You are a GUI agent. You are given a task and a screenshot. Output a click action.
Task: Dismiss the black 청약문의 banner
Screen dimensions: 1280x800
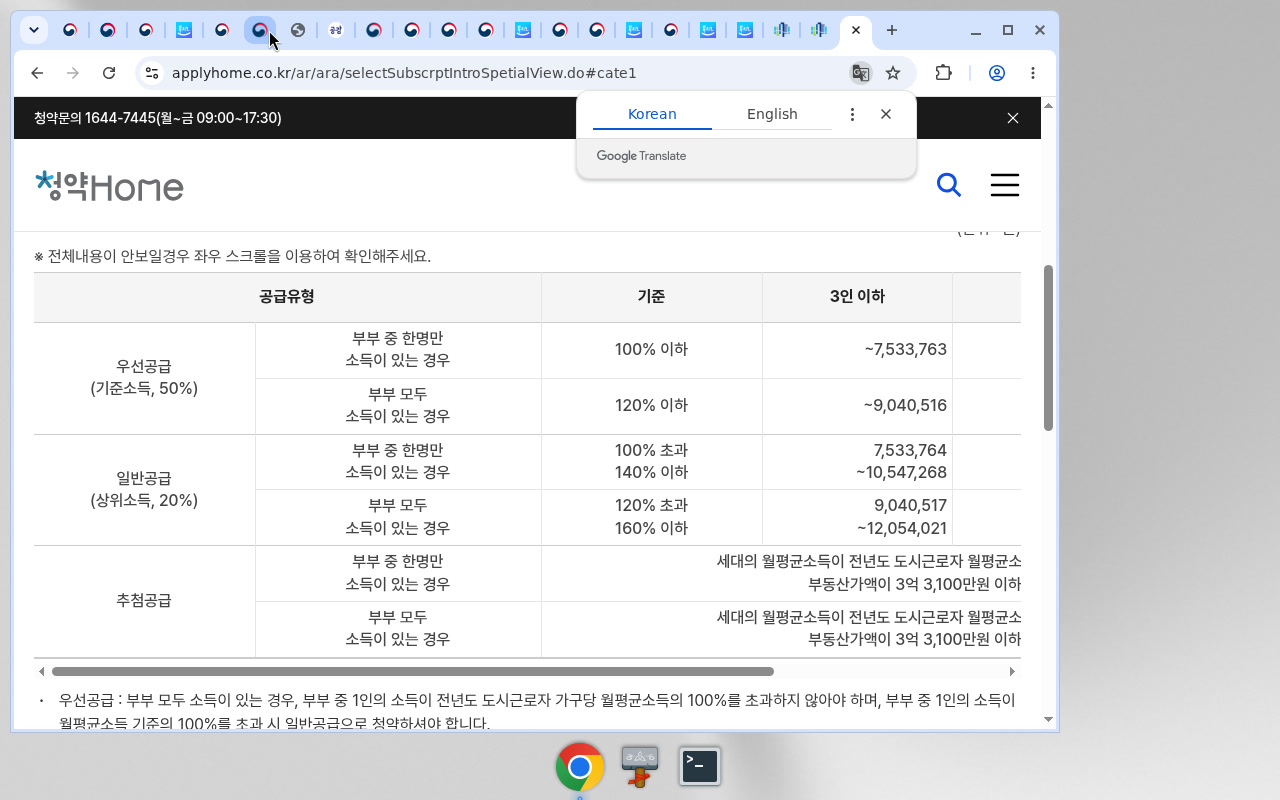click(x=1013, y=118)
